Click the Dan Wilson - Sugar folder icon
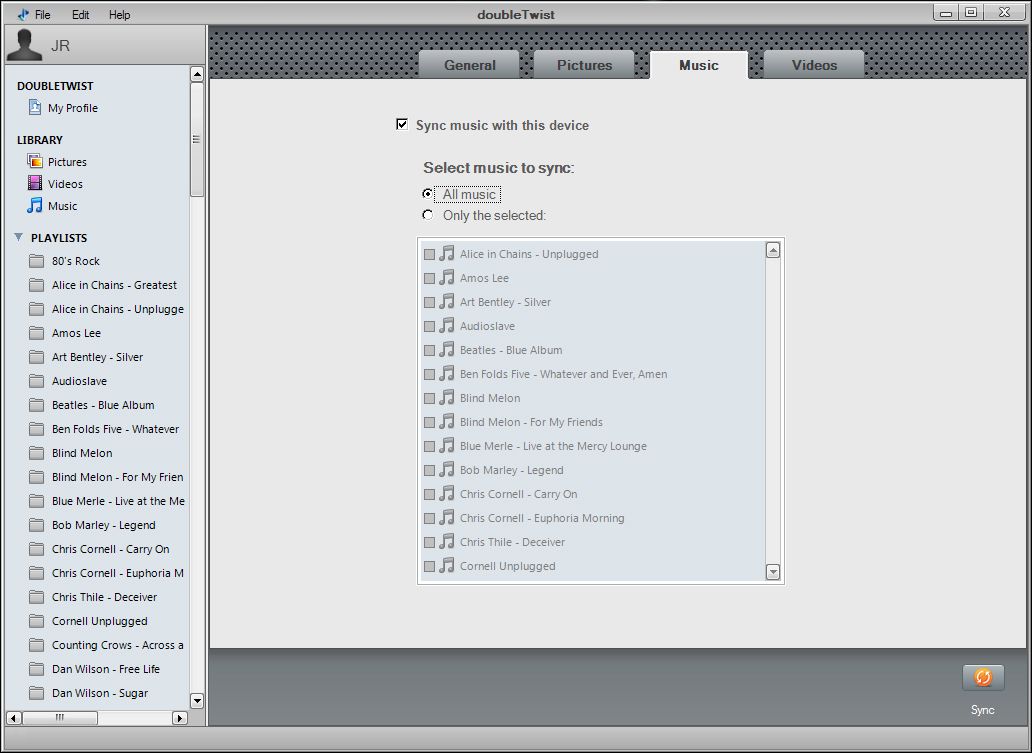The image size is (1032, 753). pyautogui.click(x=37, y=693)
